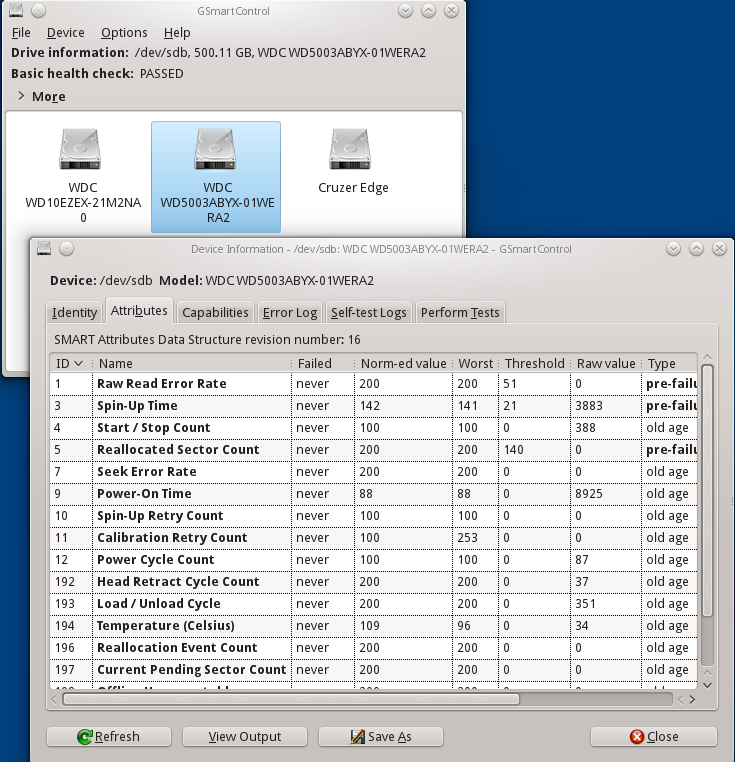Viewport: 735px width, 762px height.
Task: Click the Device Information window app icon
Action: pyautogui.click(x=44, y=248)
